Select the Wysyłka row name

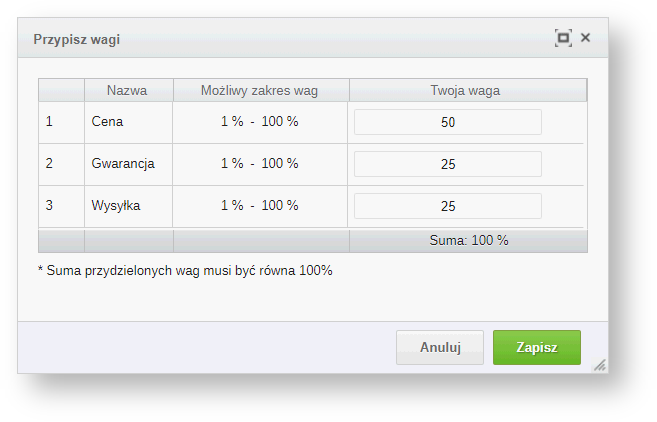pyautogui.click(x=116, y=206)
